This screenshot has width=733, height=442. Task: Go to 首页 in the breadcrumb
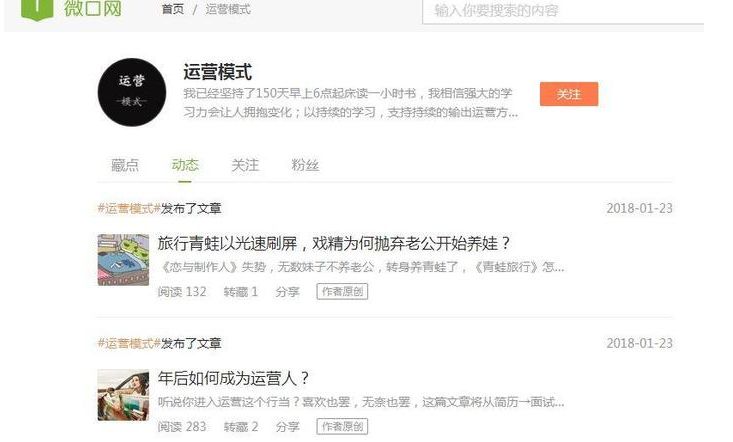pos(172,9)
